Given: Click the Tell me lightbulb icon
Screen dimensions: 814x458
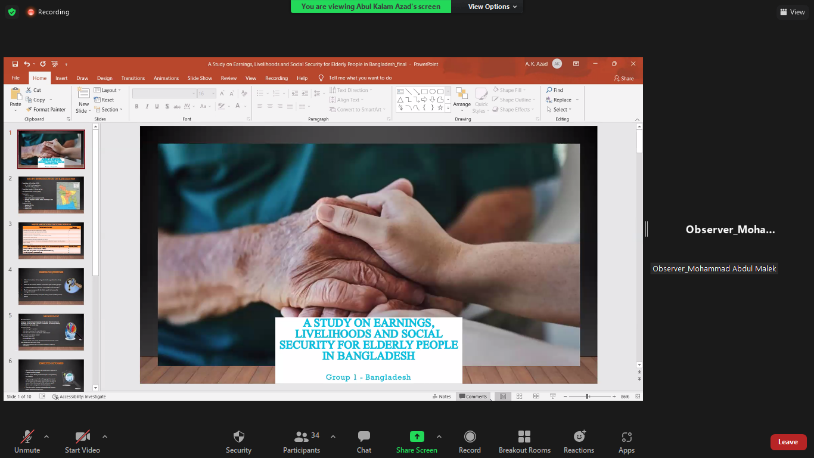Looking at the screenshot, I should click(x=321, y=78).
